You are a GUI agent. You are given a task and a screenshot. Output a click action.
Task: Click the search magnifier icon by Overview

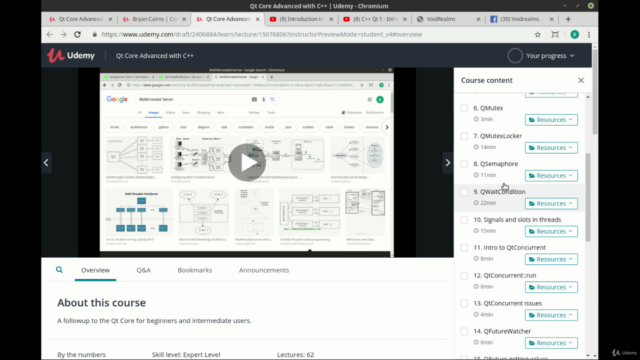(x=59, y=270)
